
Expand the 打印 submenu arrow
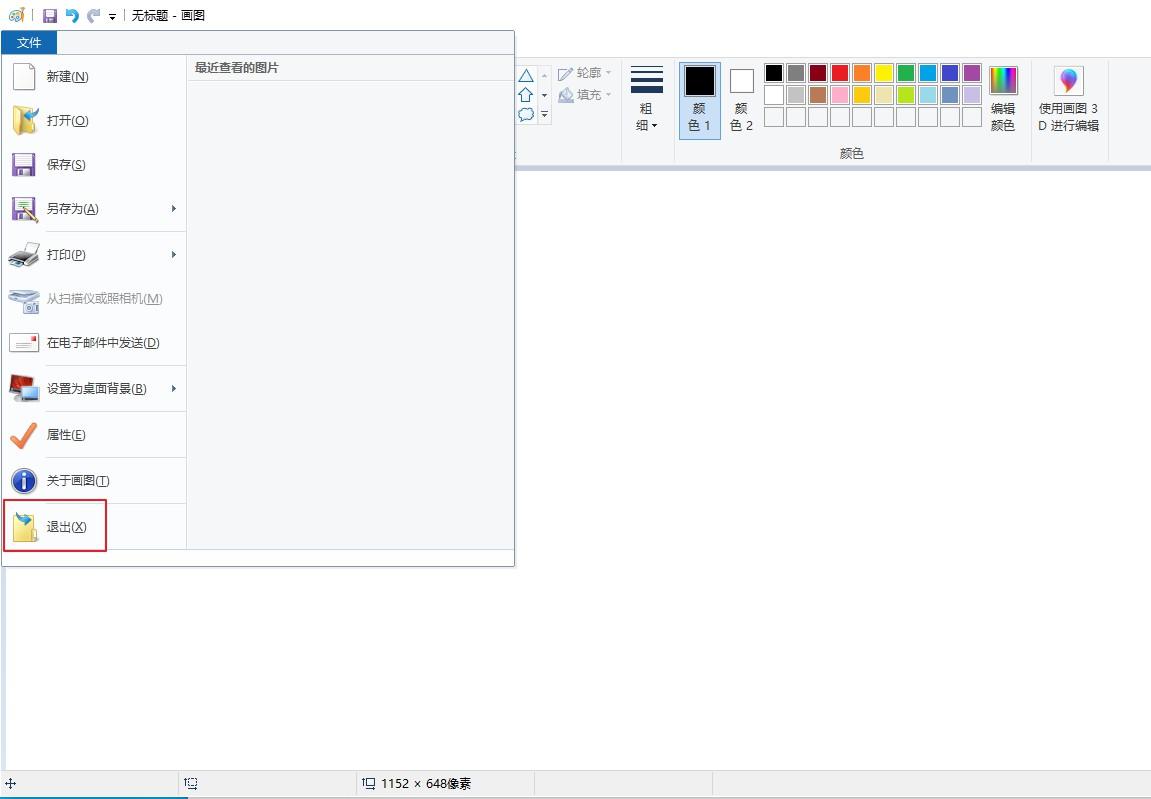click(x=174, y=254)
